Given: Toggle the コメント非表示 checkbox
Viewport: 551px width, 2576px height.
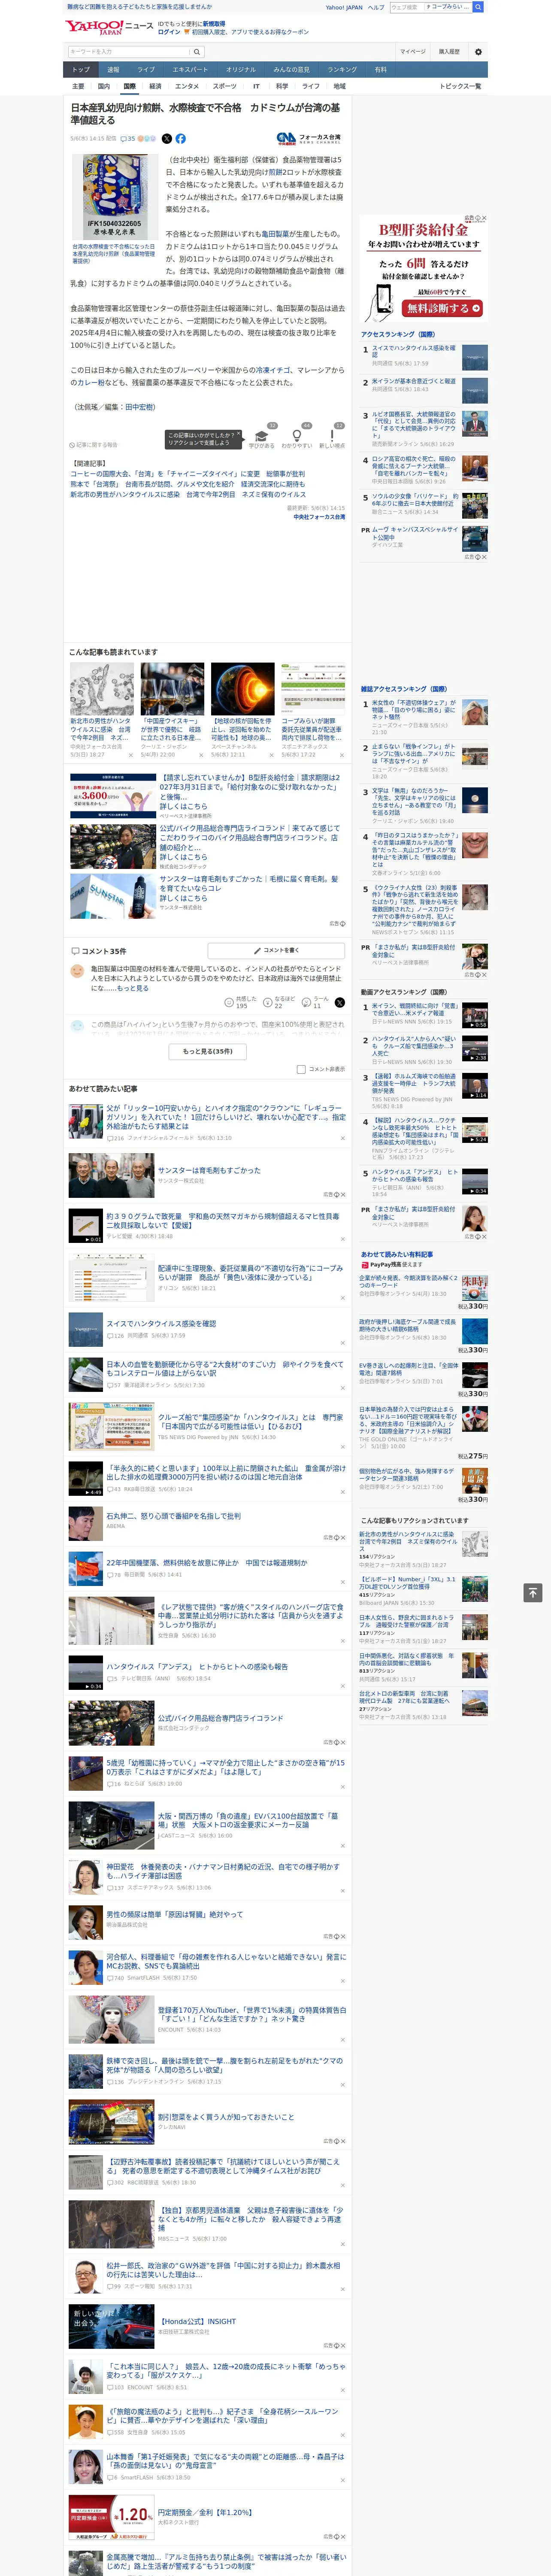Looking at the screenshot, I should [301, 1069].
